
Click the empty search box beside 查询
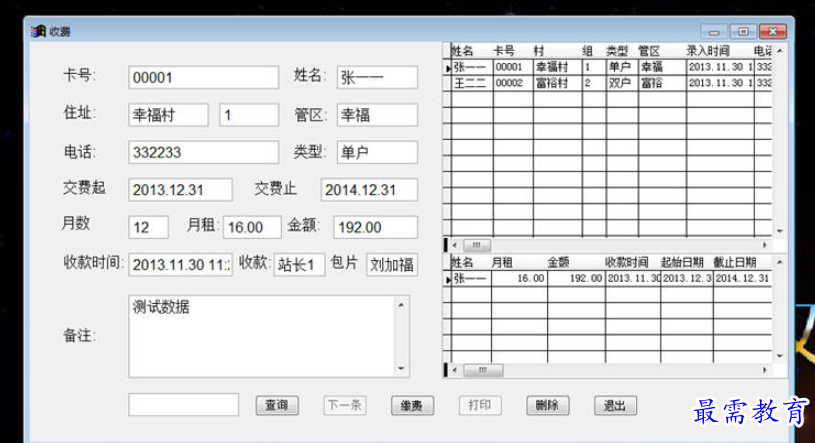[183, 405]
